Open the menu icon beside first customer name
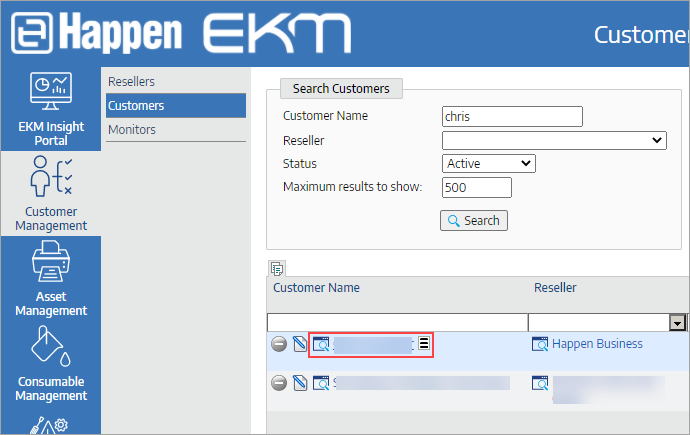This screenshot has width=690, height=435. click(x=424, y=343)
